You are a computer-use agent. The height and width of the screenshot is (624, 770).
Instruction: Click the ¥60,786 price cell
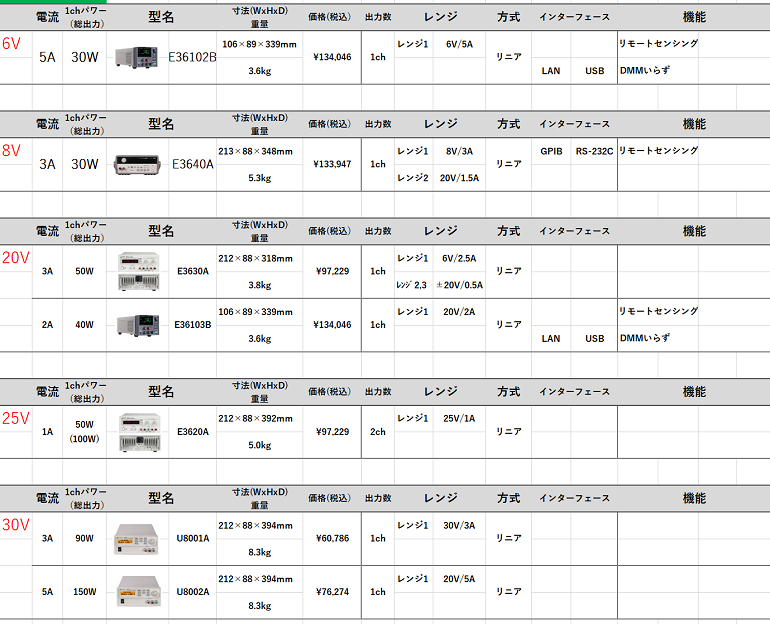coord(332,538)
